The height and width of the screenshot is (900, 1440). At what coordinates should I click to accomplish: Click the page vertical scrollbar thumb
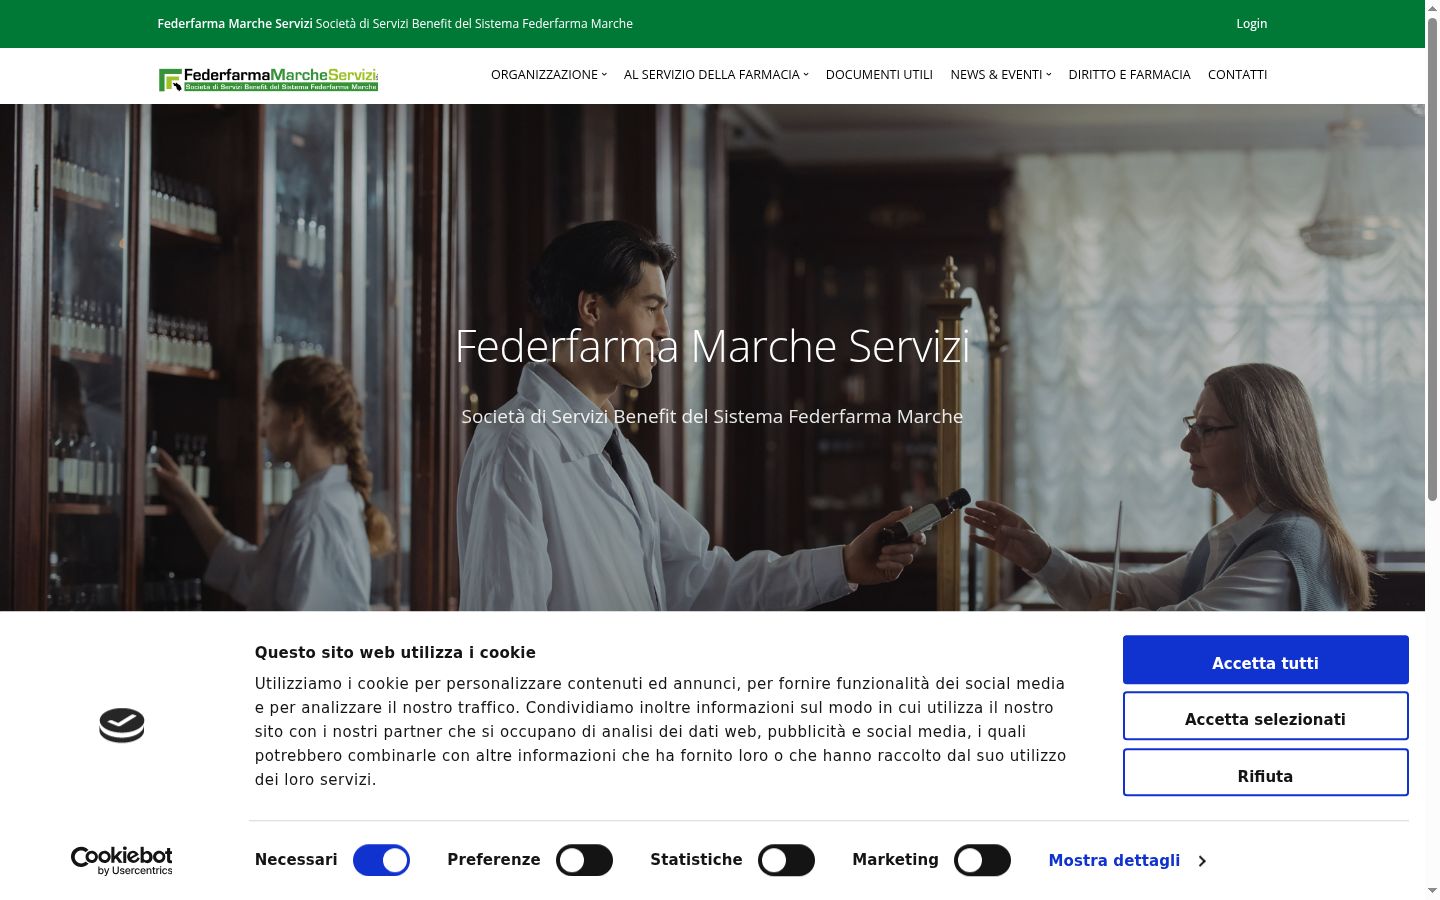coord(1432,260)
